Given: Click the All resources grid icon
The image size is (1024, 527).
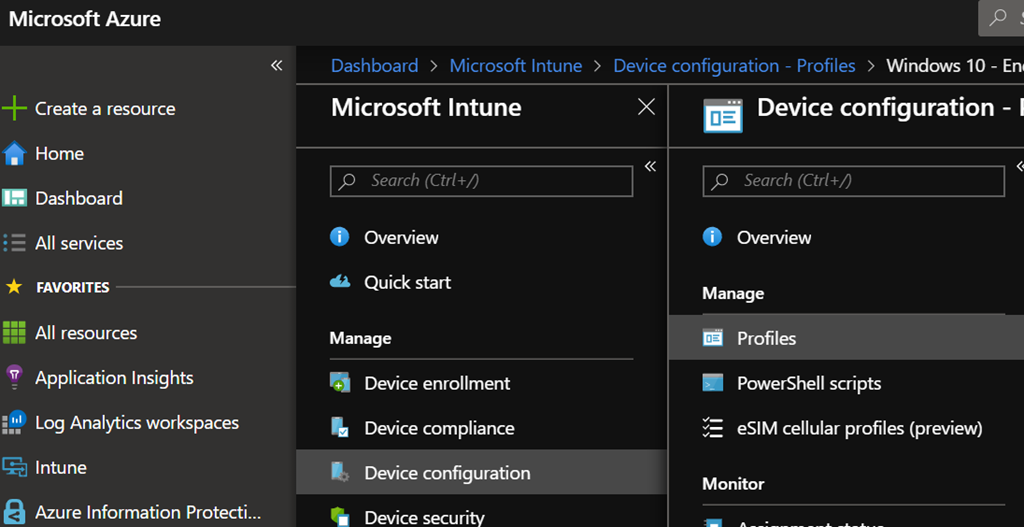Looking at the screenshot, I should [x=14, y=333].
